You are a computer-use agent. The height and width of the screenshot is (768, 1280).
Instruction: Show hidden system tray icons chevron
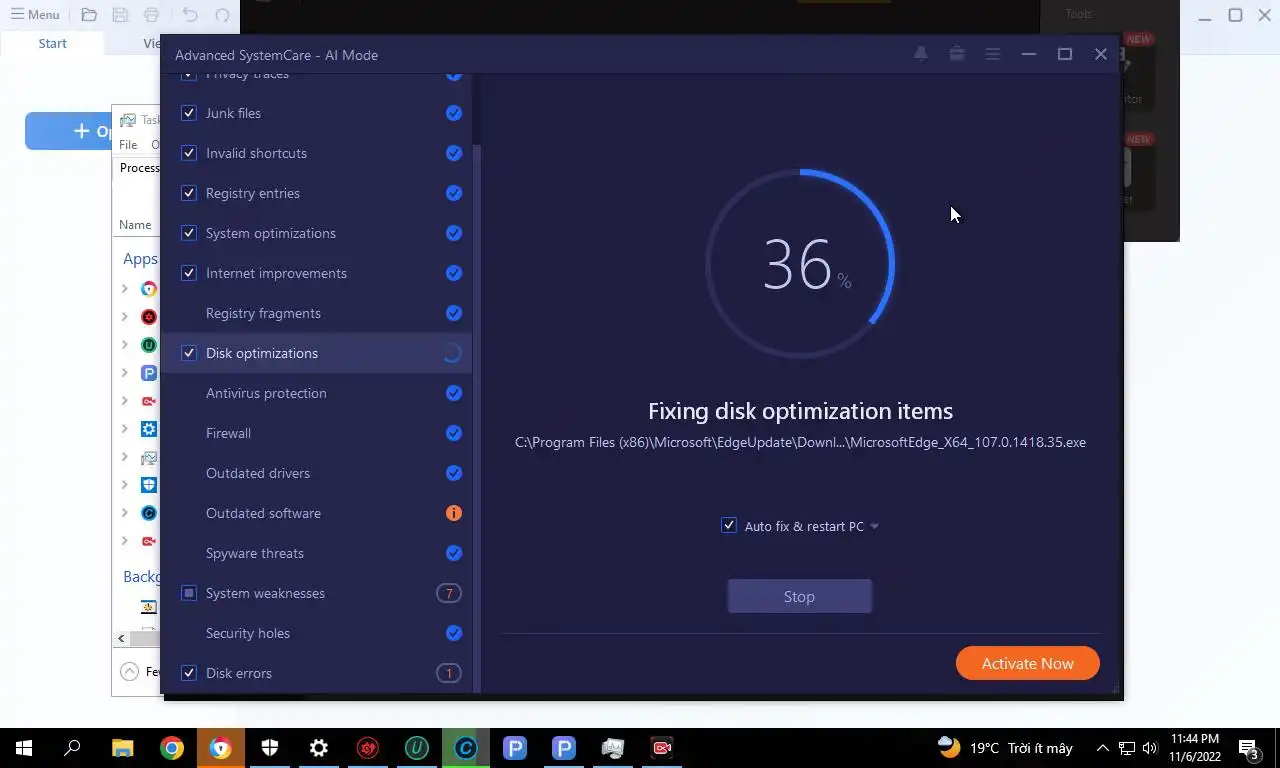tap(1103, 748)
